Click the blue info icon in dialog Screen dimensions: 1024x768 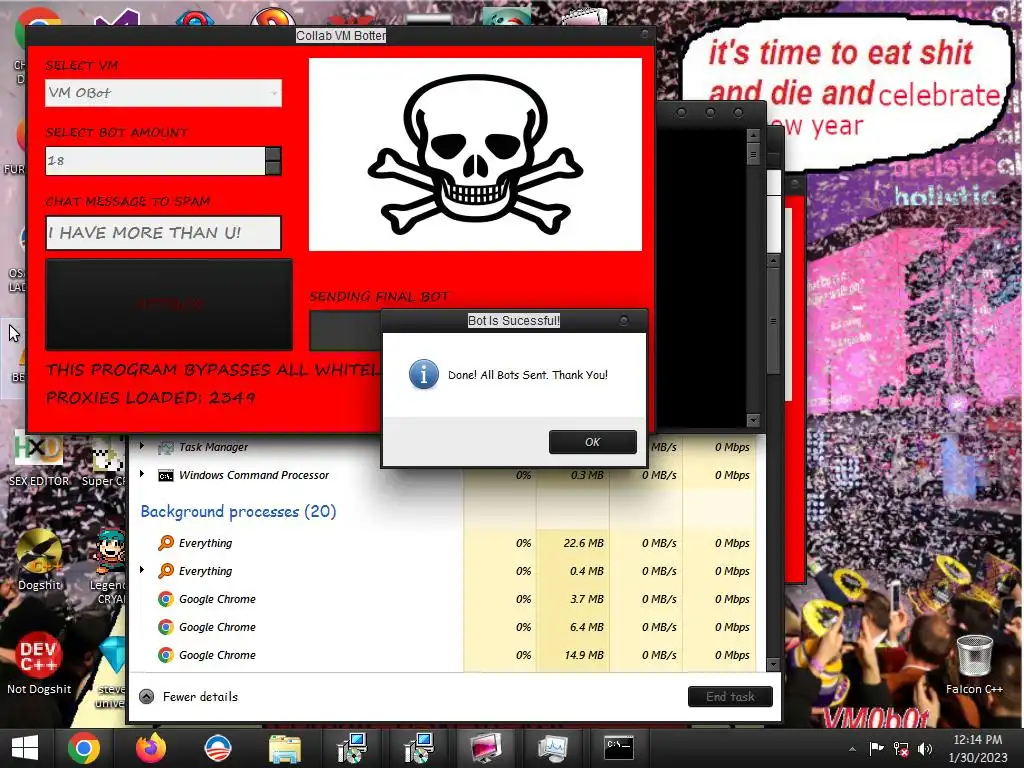(423, 375)
